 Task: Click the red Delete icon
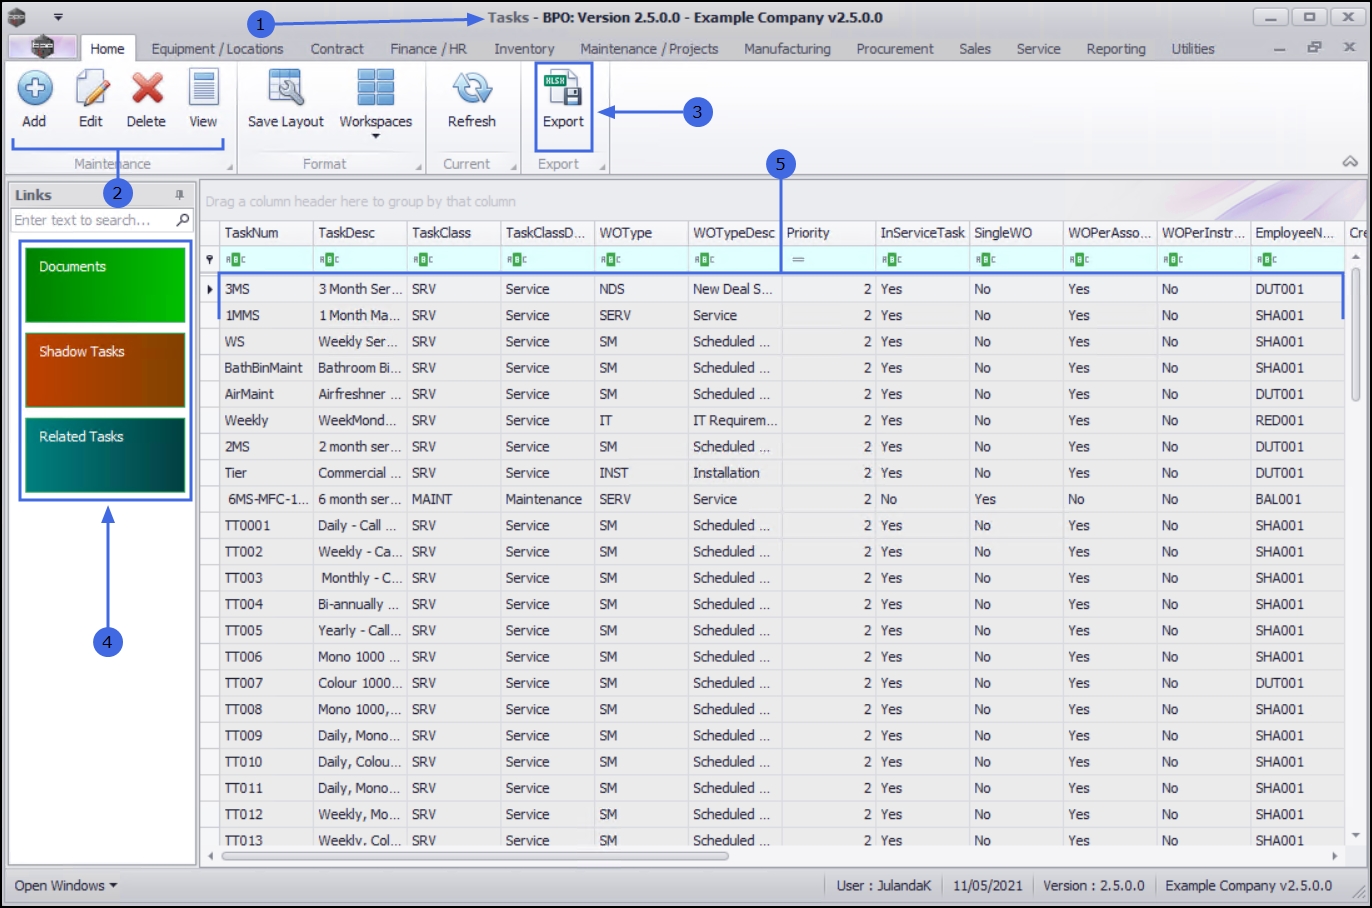click(x=146, y=90)
